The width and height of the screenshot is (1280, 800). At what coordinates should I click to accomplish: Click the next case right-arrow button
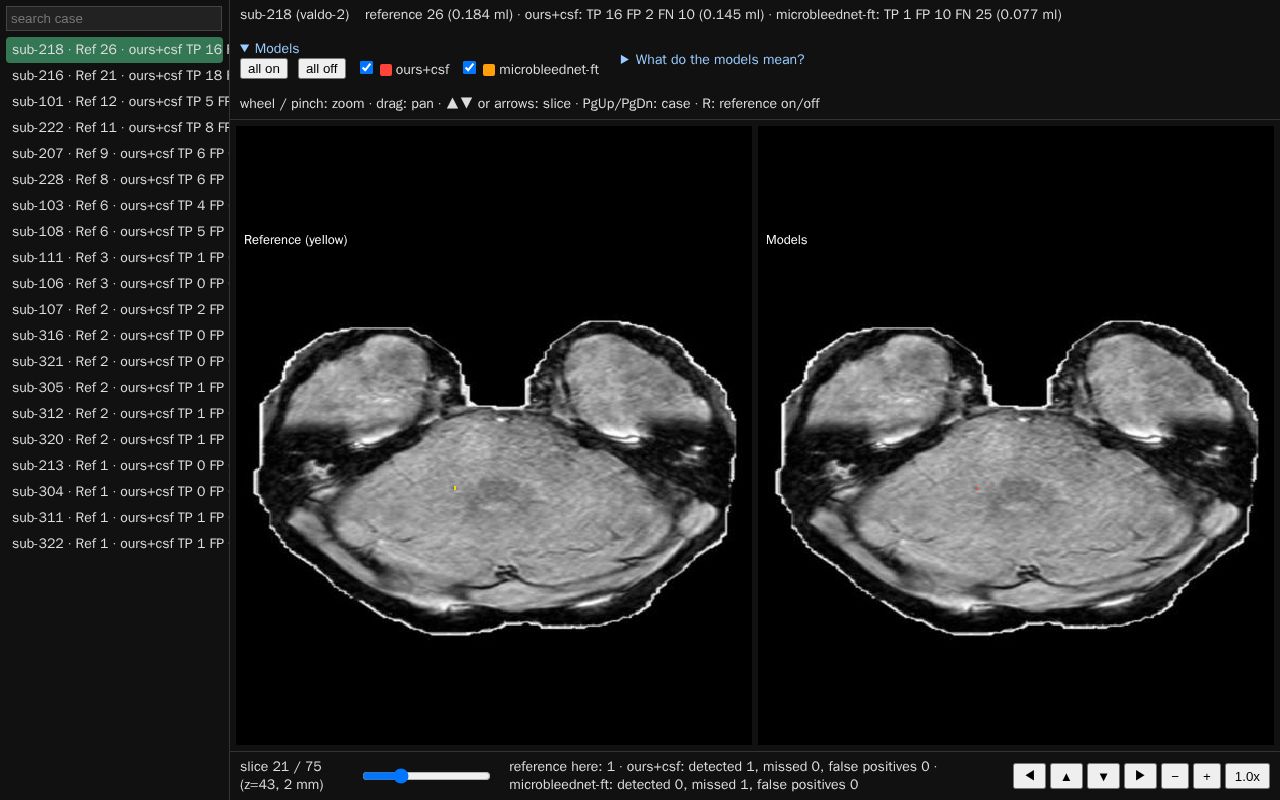click(x=1140, y=776)
